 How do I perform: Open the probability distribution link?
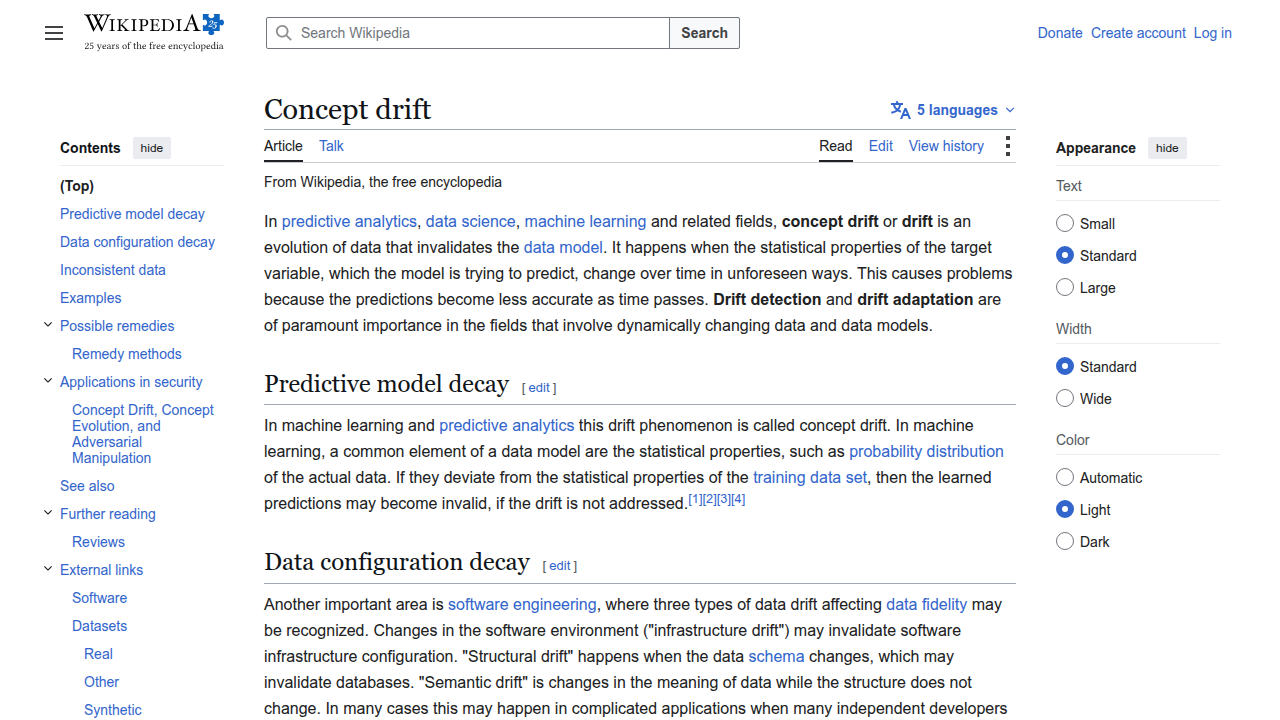coord(926,451)
